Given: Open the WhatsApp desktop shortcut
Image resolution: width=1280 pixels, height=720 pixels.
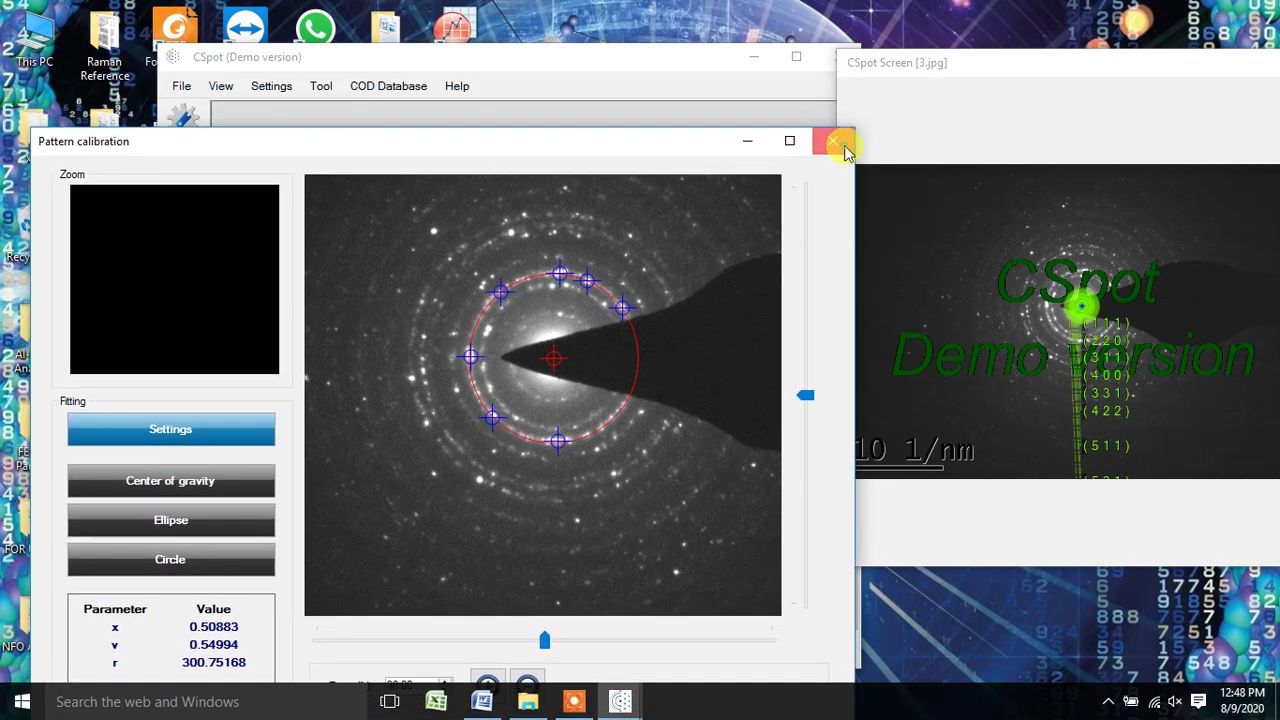Looking at the screenshot, I should (x=315, y=28).
